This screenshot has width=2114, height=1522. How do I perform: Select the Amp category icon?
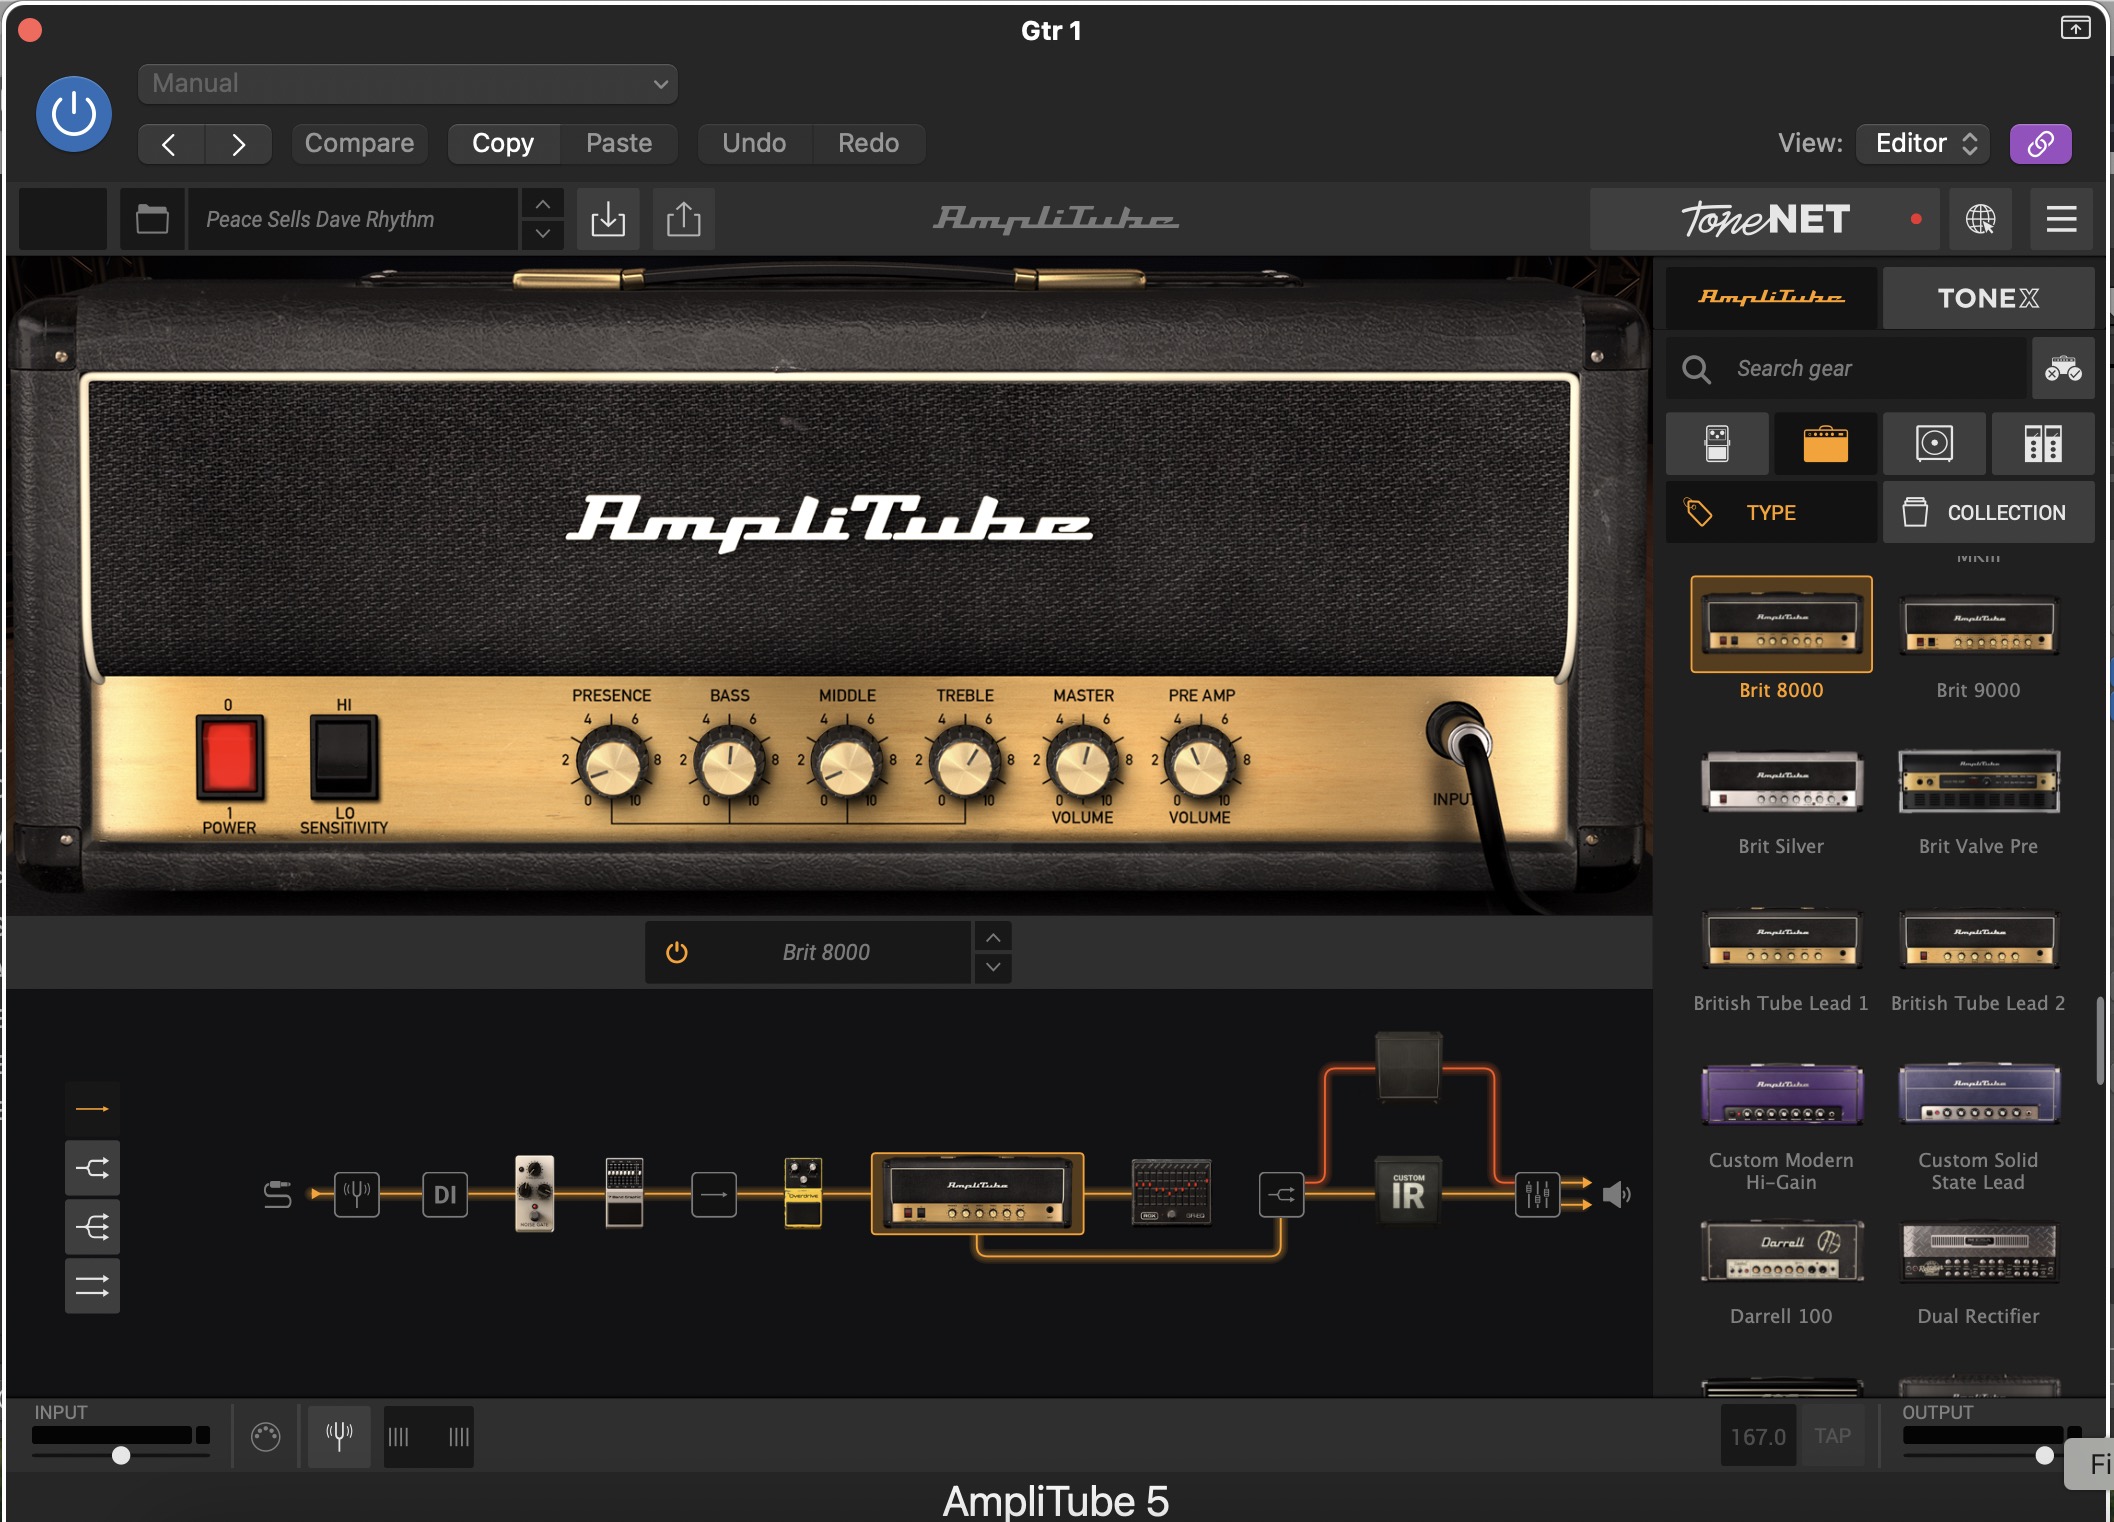click(1825, 443)
